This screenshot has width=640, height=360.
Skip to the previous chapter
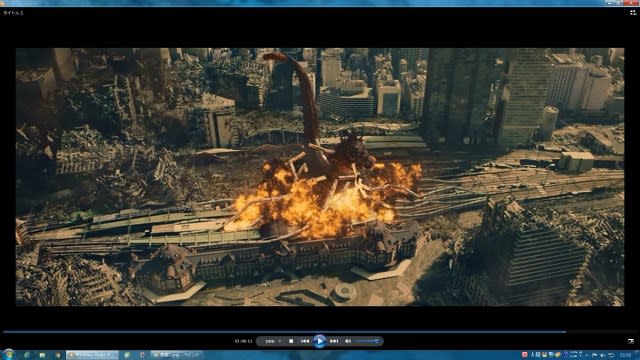[x=304, y=341]
